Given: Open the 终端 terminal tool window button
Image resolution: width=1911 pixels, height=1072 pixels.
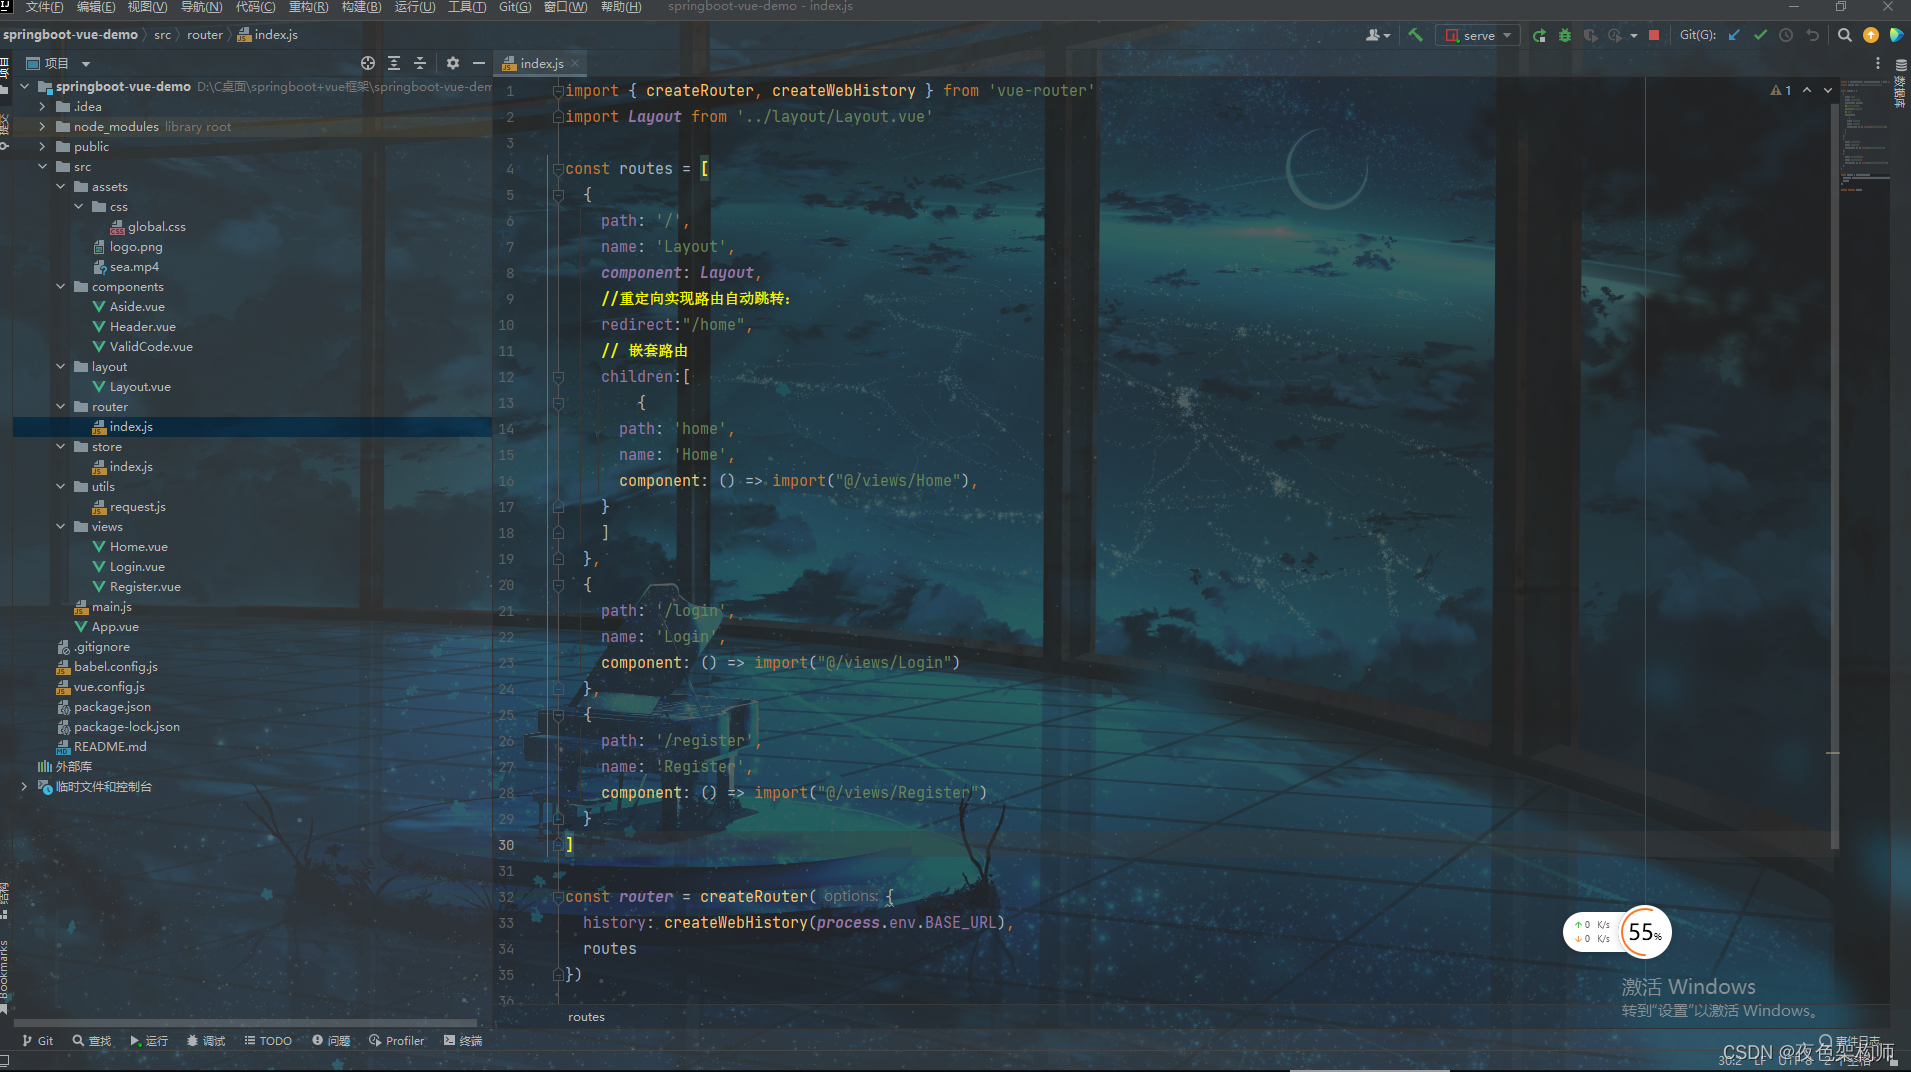Looking at the screenshot, I should [x=463, y=1041].
